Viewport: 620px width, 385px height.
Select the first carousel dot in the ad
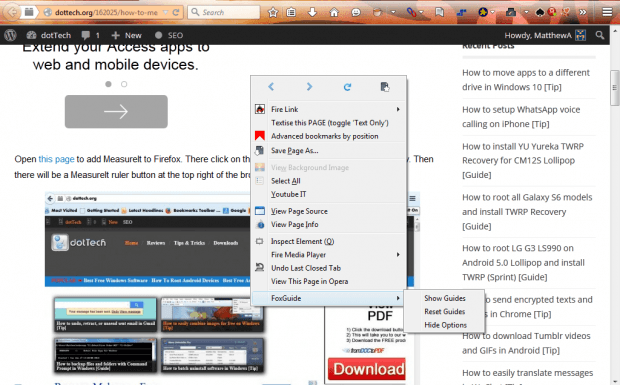(x=108, y=84)
